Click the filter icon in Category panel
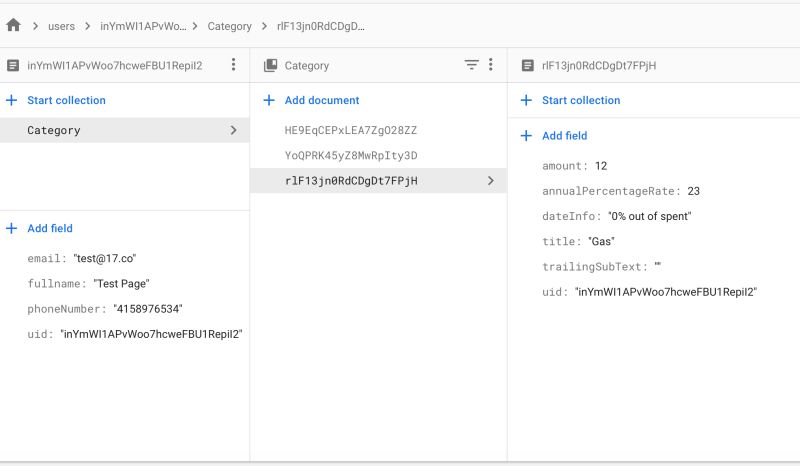 pos(472,65)
